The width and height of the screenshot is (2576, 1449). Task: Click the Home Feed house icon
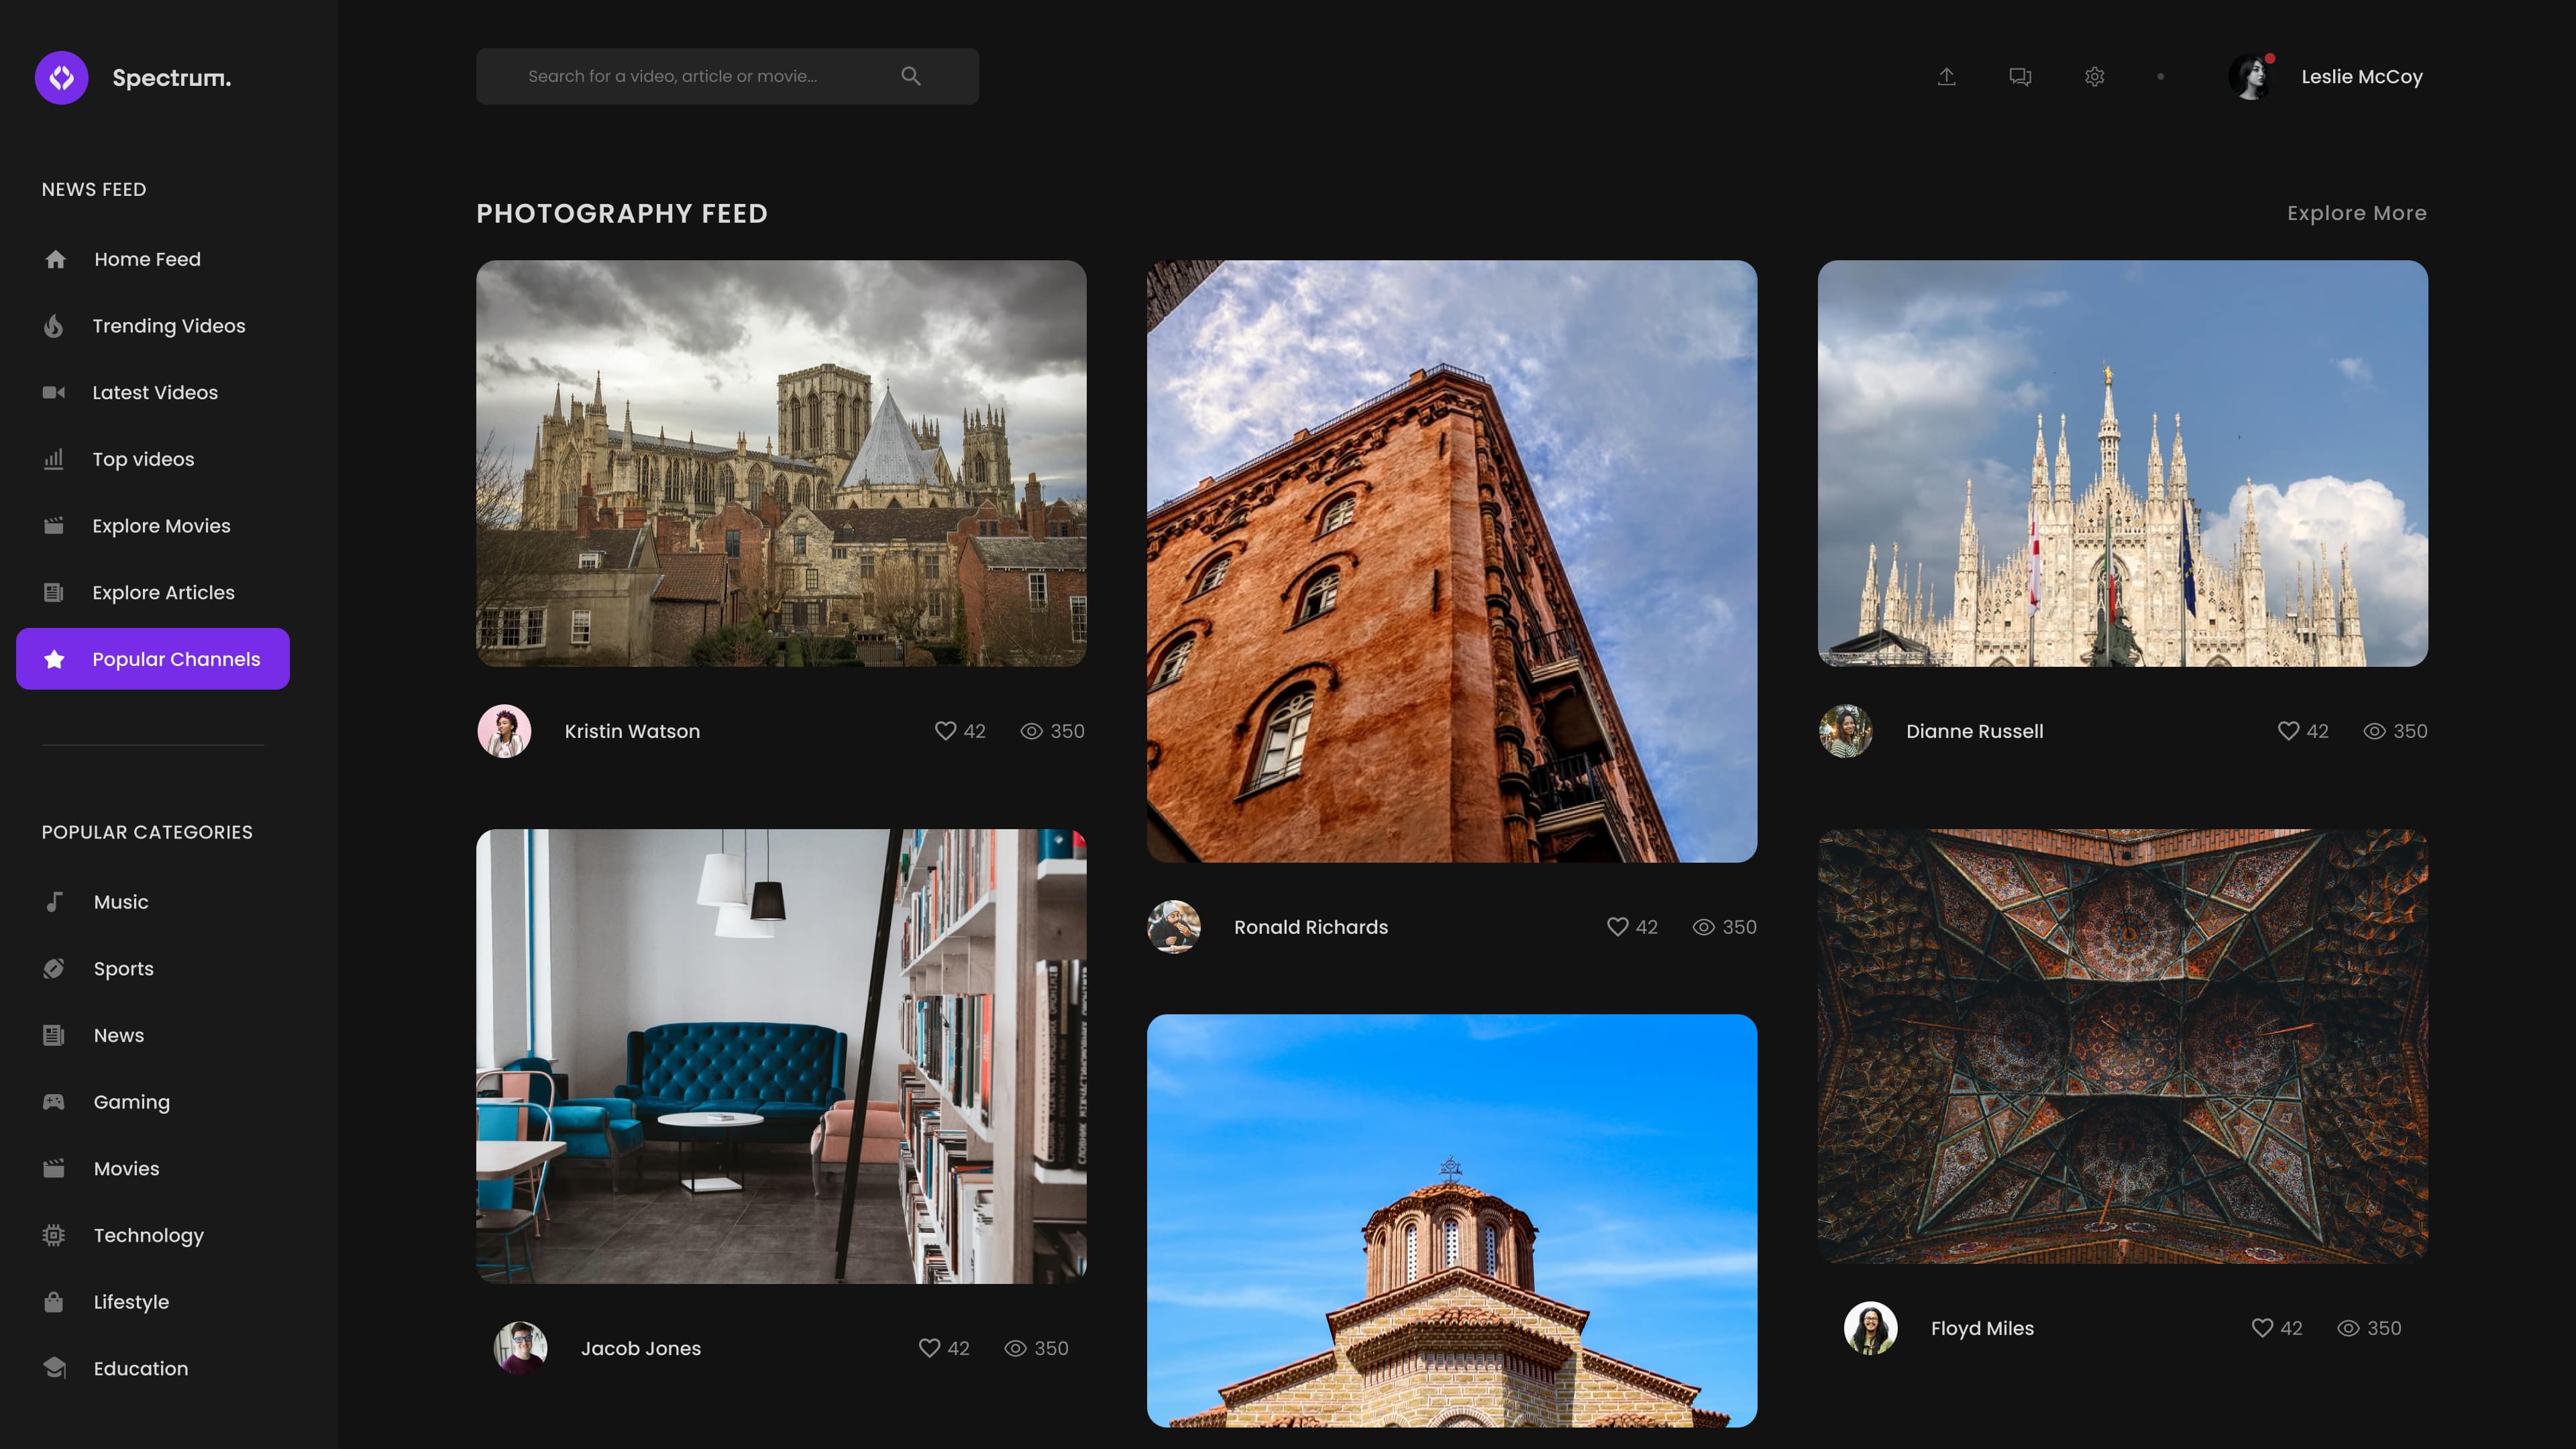click(x=55, y=260)
